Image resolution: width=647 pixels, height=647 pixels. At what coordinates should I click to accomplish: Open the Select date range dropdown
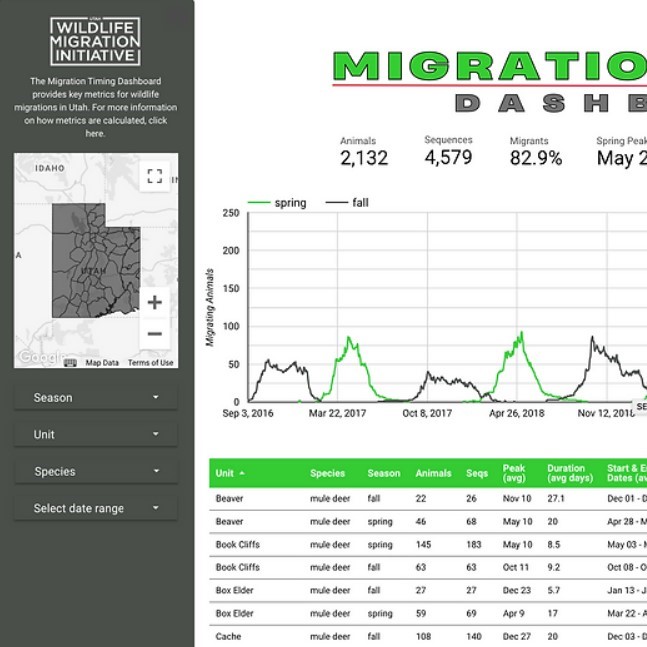[x=96, y=508]
